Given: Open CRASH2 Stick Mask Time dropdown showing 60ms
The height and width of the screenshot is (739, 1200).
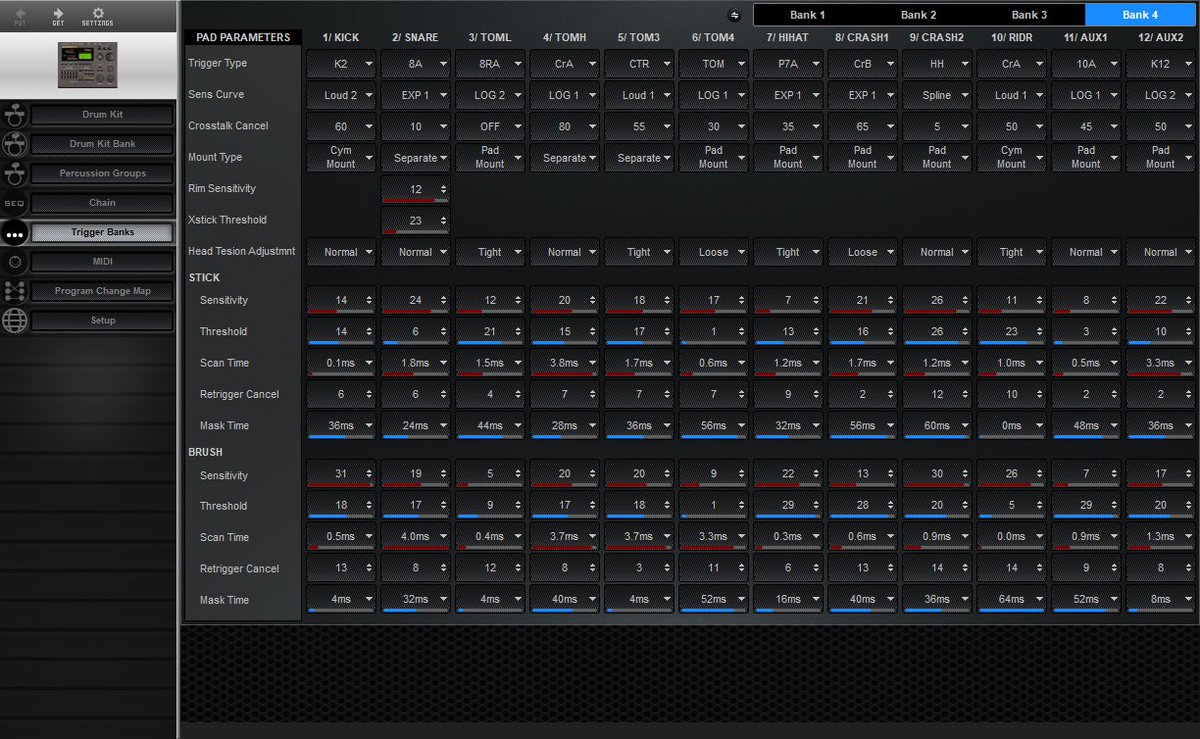Looking at the screenshot, I should point(937,426).
